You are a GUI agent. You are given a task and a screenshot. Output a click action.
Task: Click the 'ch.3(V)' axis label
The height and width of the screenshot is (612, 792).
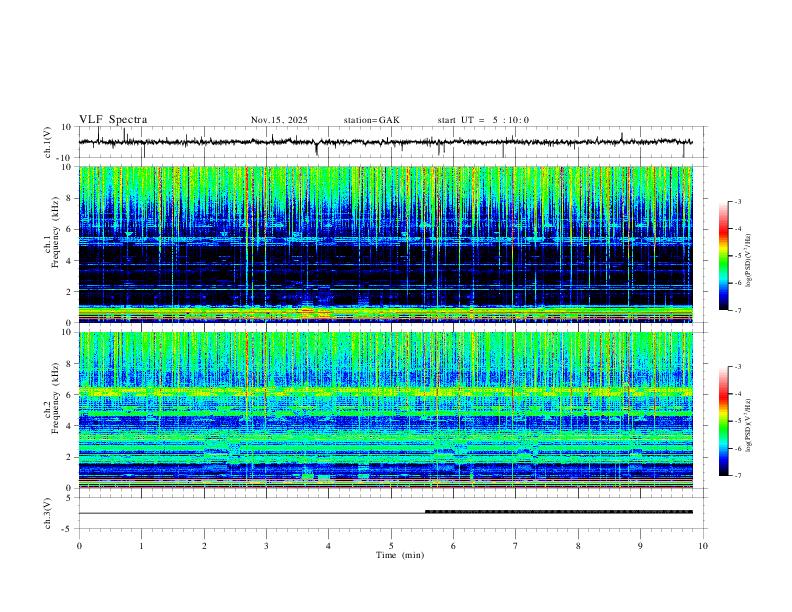48,513
